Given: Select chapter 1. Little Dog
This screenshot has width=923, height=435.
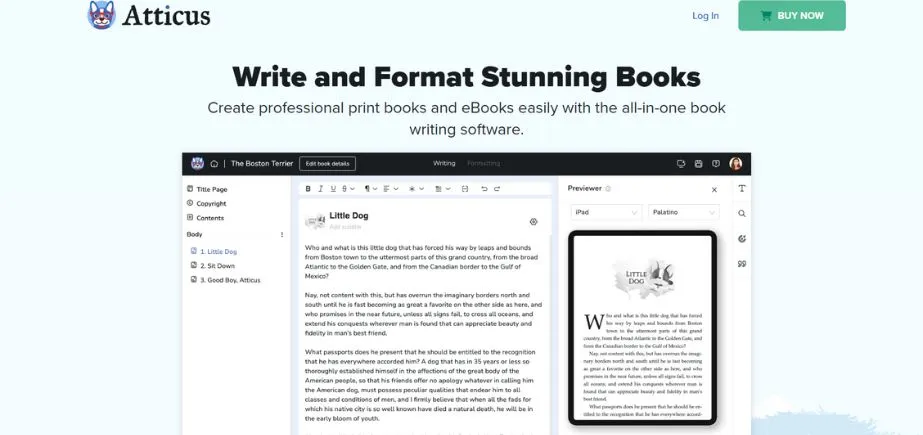Looking at the screenshot, I should [x=214, y=251].
